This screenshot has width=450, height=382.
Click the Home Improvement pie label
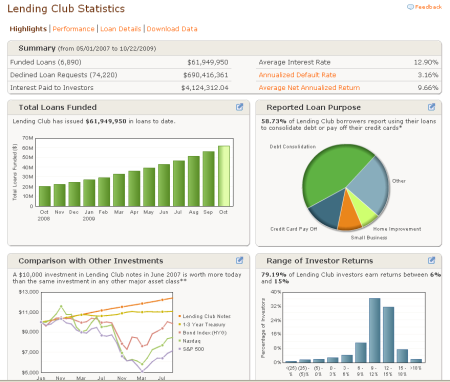click(x=397, y=229)
